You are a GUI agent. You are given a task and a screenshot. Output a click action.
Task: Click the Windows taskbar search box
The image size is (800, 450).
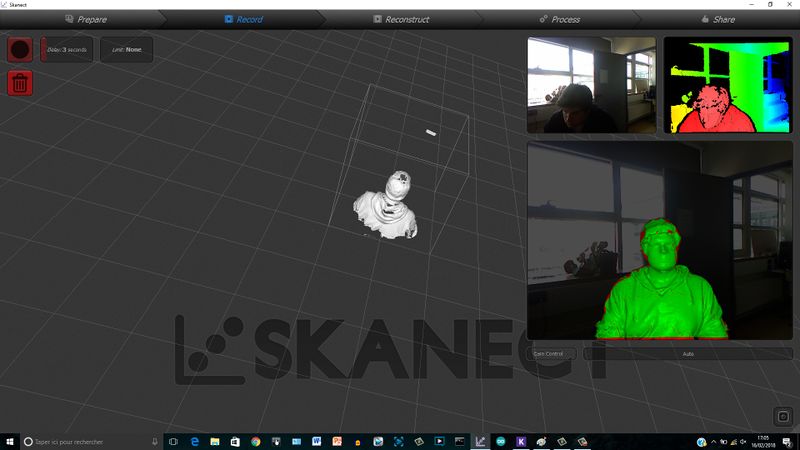(x=90, y=441)
